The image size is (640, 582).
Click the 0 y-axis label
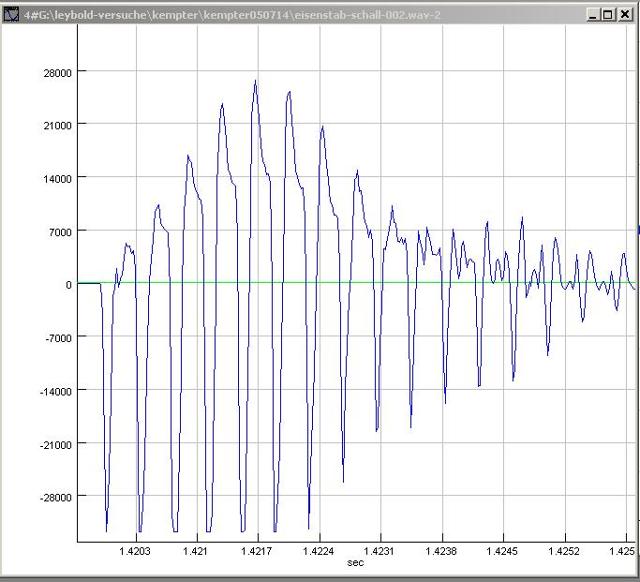(69, 285)
